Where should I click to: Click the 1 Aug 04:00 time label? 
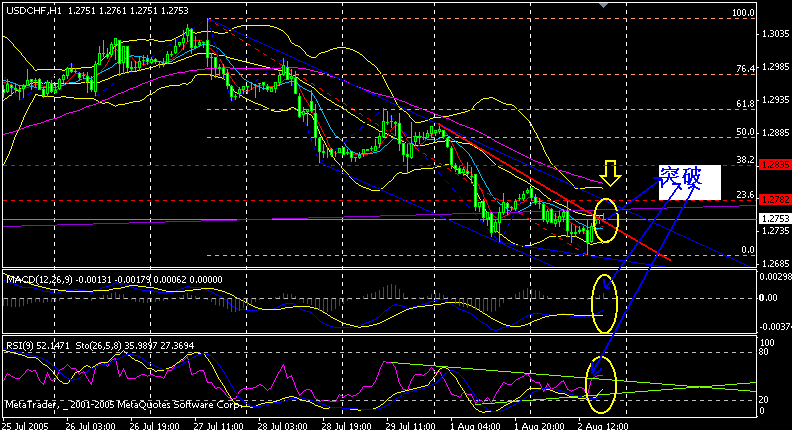[x=475, y=425]
